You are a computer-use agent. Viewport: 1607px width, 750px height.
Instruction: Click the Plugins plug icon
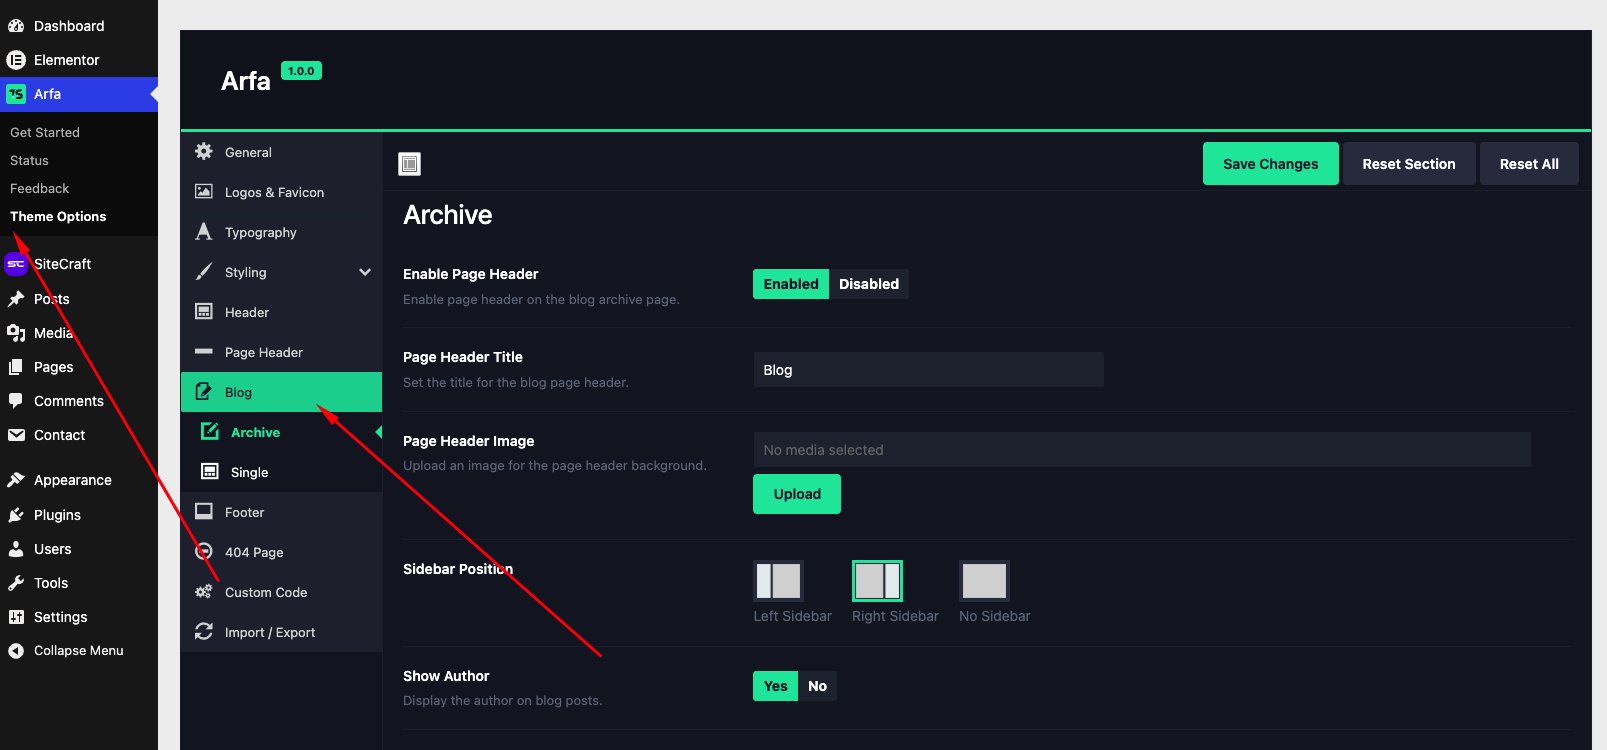pyautogui.click(x=16, y=515)
